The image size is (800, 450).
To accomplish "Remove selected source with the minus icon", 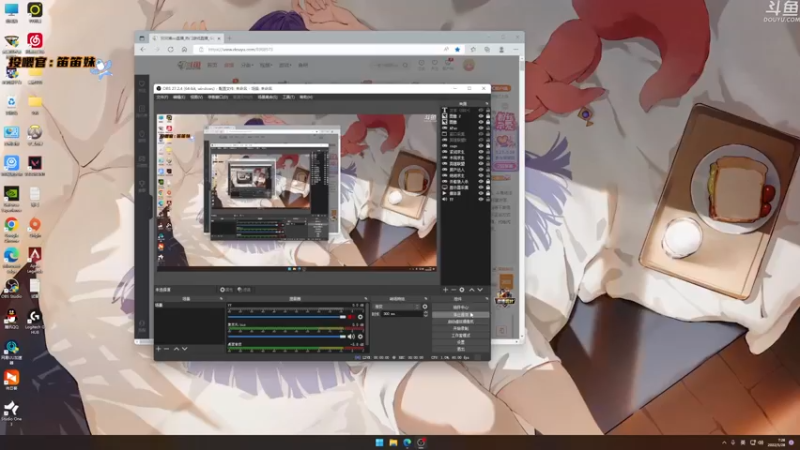I will (453, 290).
